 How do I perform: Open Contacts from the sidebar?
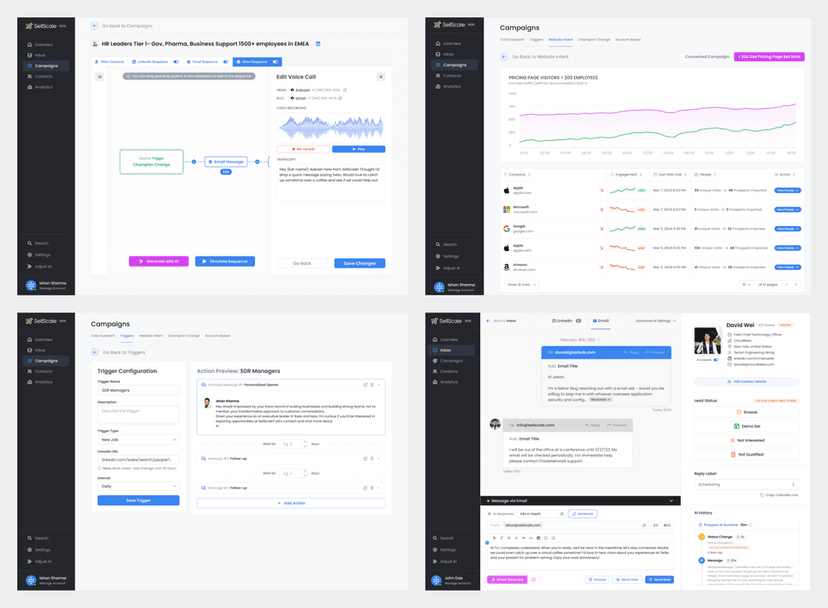[x=43, y=76]
